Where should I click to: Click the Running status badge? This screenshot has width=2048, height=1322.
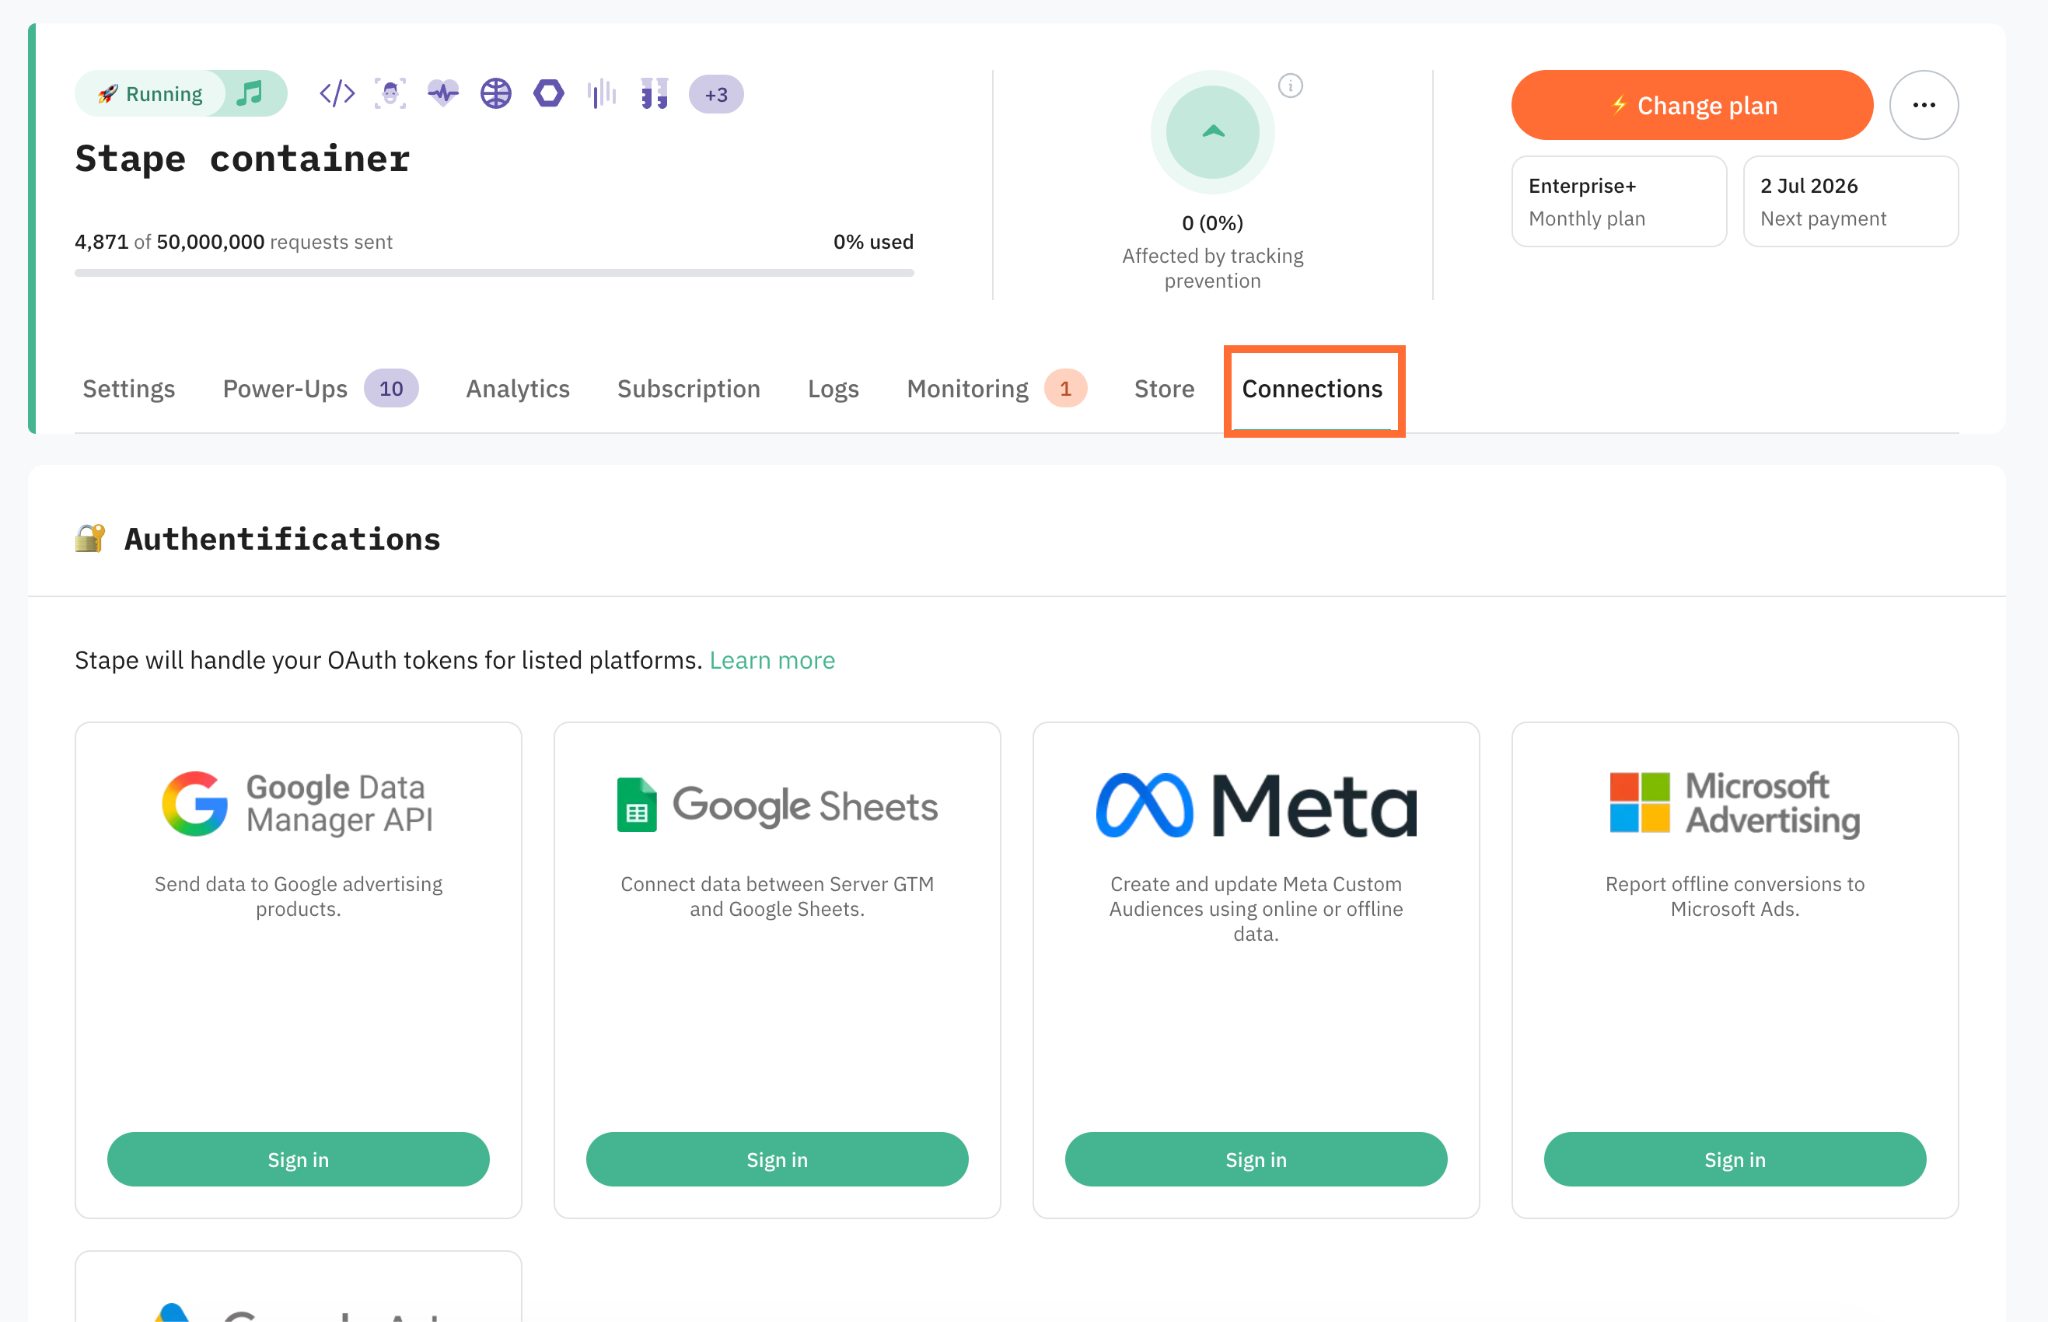150,94
